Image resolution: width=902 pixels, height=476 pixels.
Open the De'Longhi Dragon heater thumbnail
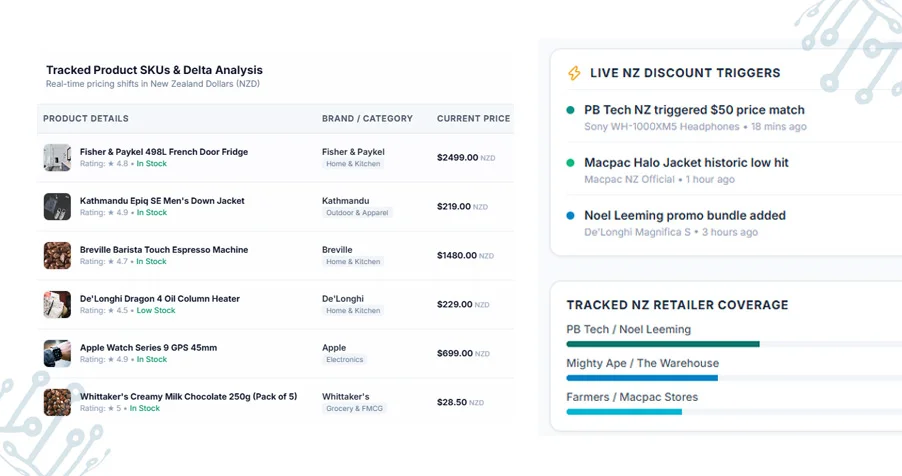[57, 304]
